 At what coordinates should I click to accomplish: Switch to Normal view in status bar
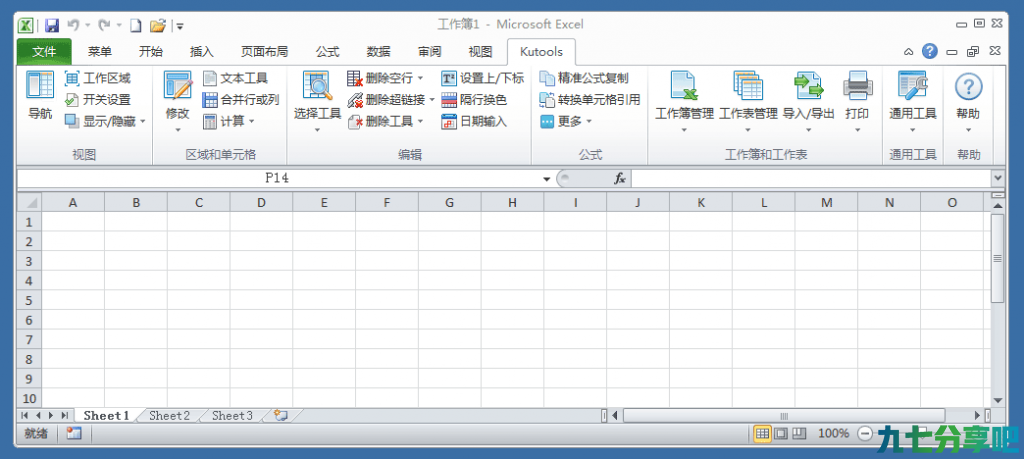pos(761,433)
